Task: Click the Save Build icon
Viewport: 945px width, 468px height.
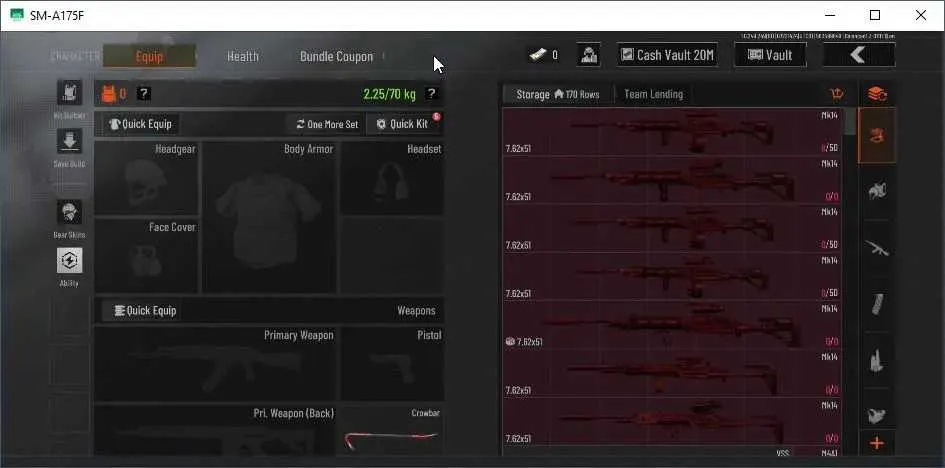Action: pyautogui.click(x=69, y=141)
